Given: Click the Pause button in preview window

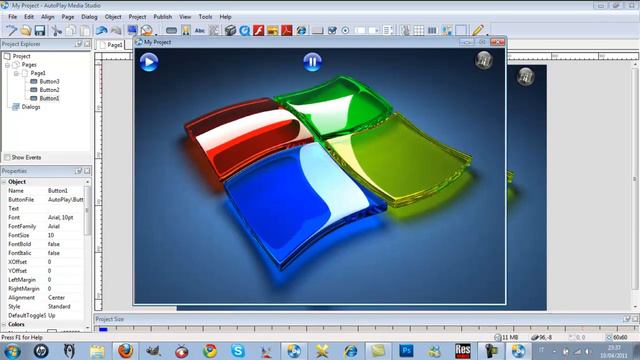Looking at the screenshot, I should tap(313, 62).
